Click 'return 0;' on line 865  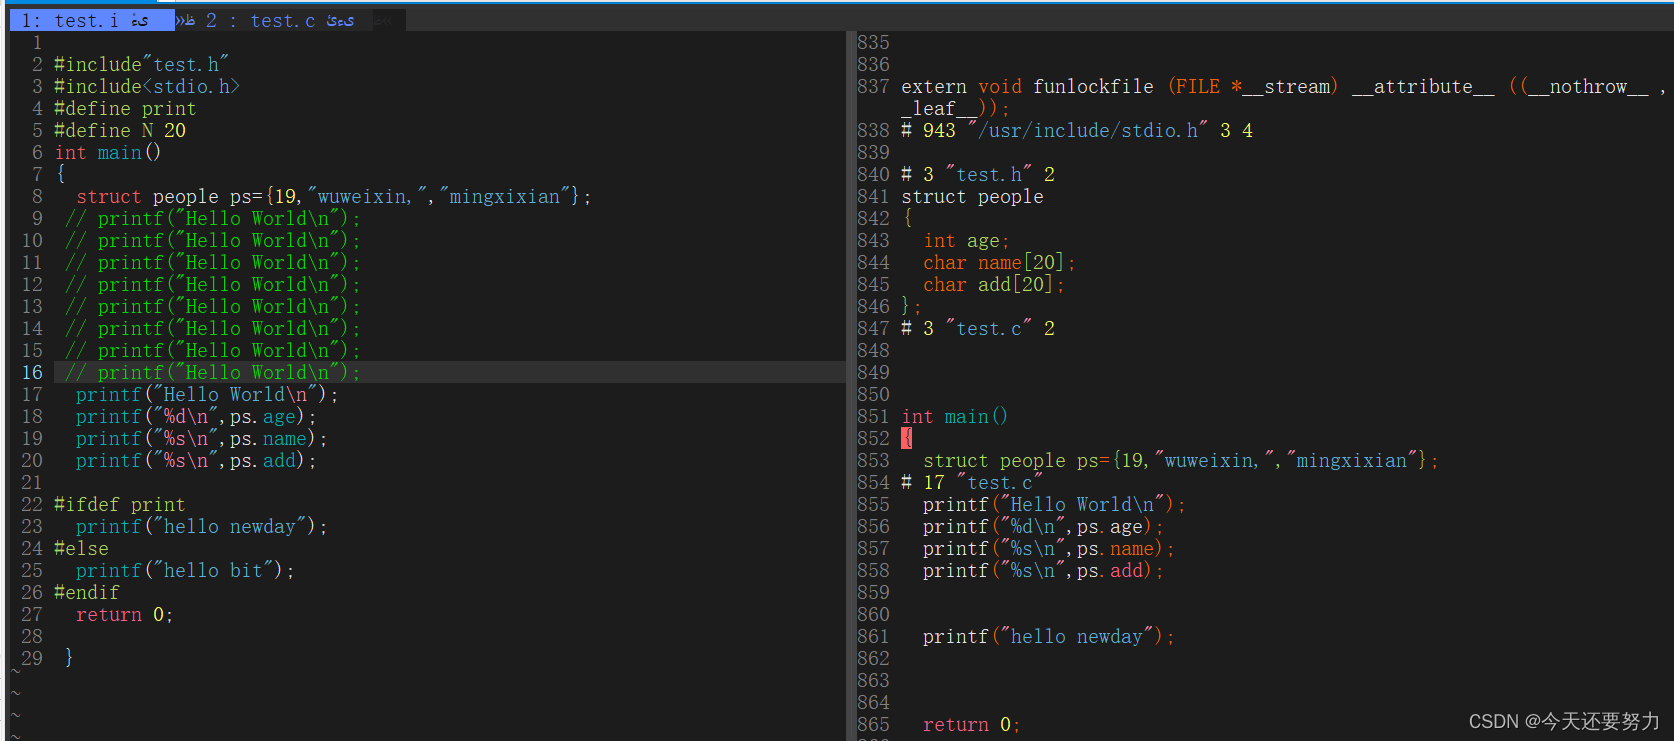point(972,725)
